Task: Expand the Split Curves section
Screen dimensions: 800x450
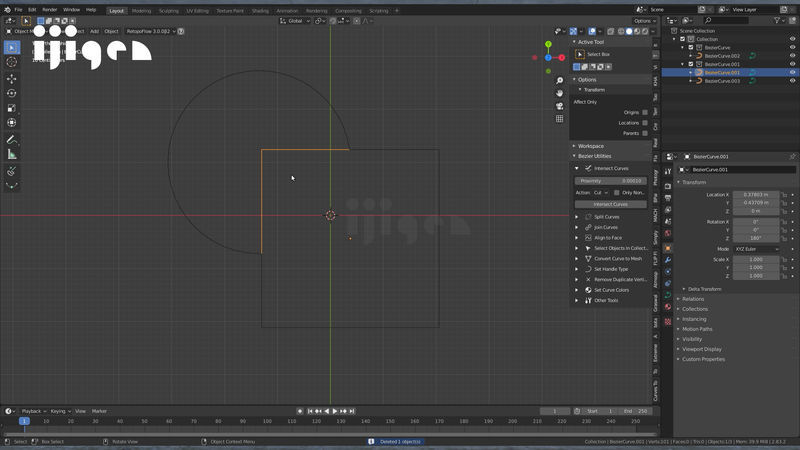Action: pos(607,217)
